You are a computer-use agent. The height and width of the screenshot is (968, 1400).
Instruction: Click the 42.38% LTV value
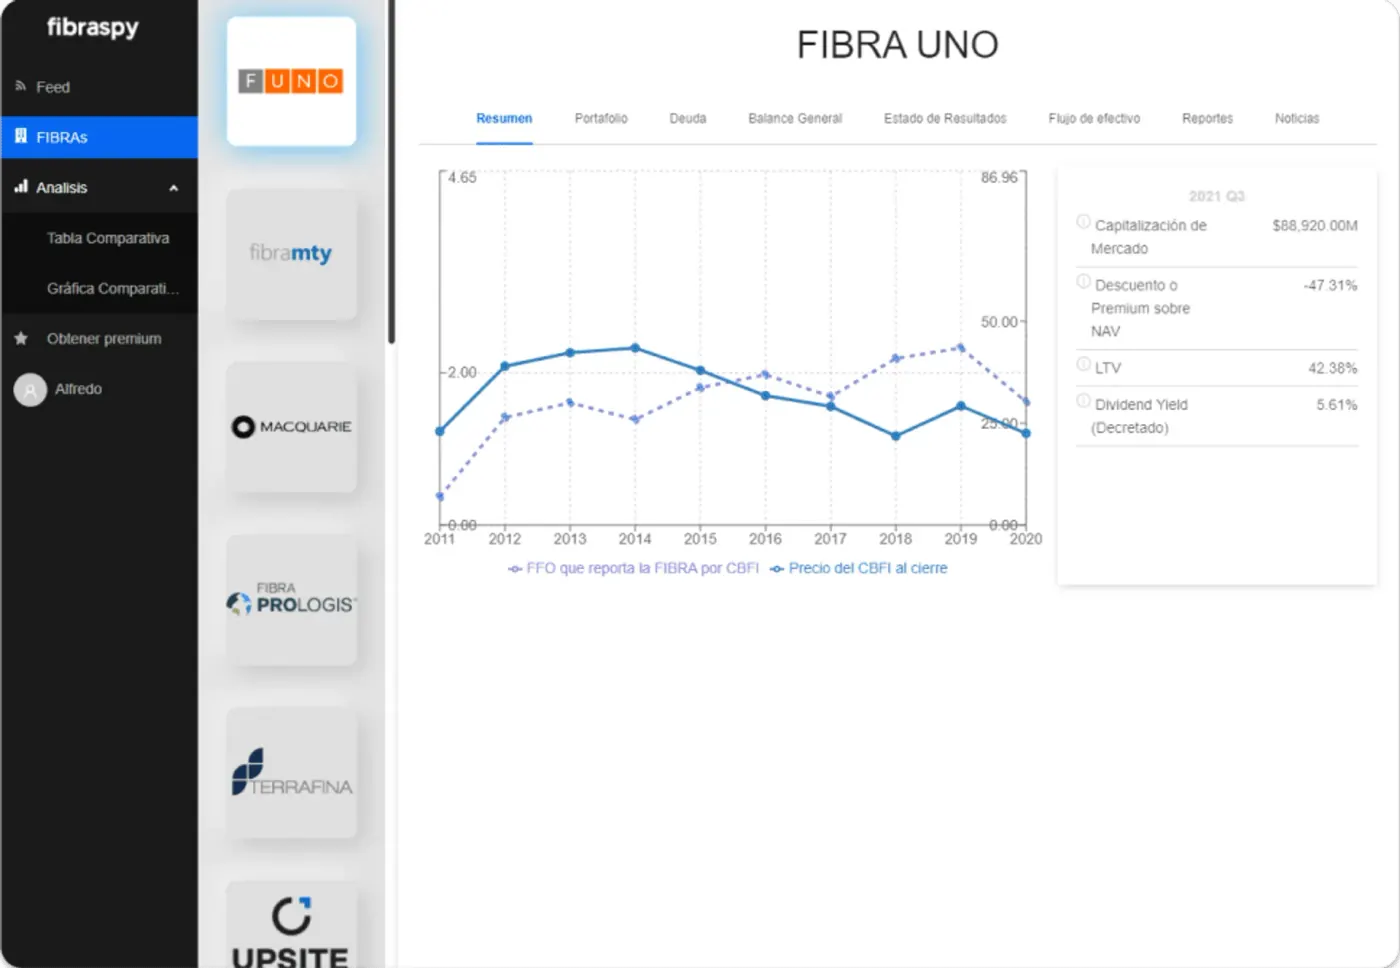click(1333, 369)
